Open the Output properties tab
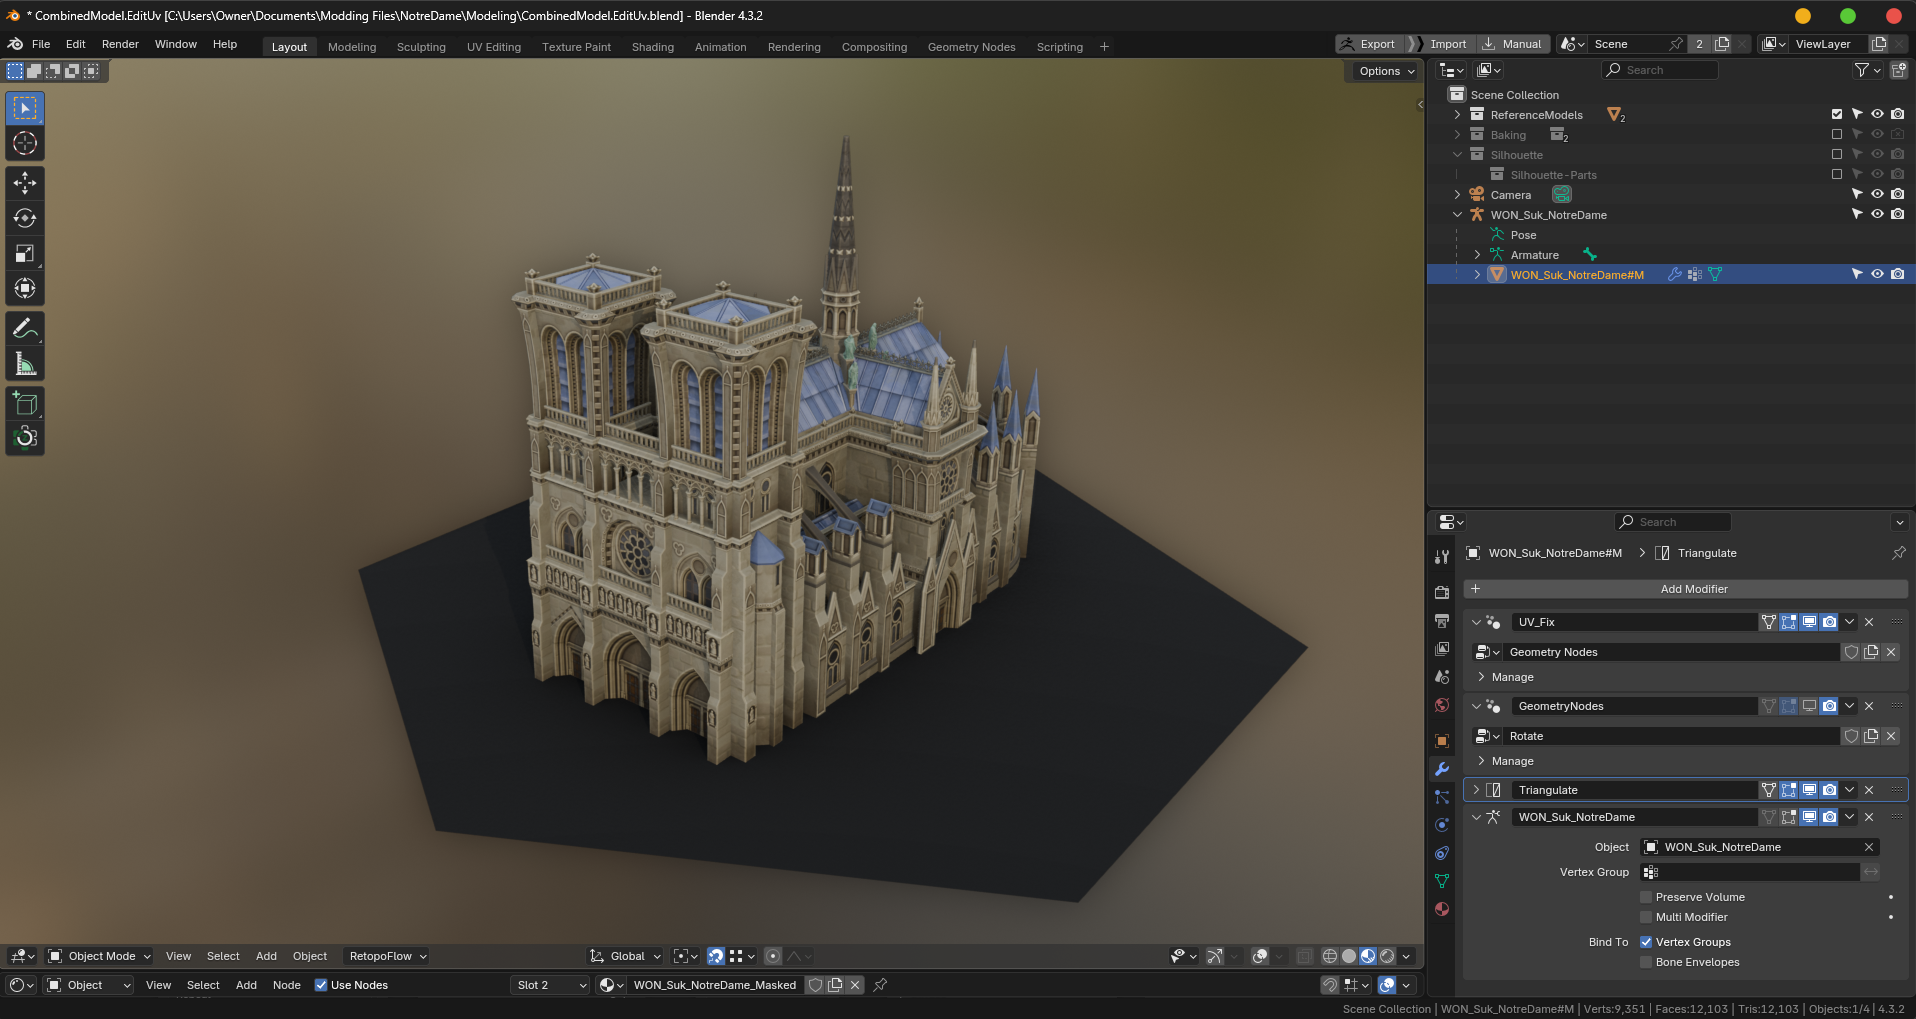Viewport: 1916px width, 1019px height. pyautogui.click(x=1441, y=621)
